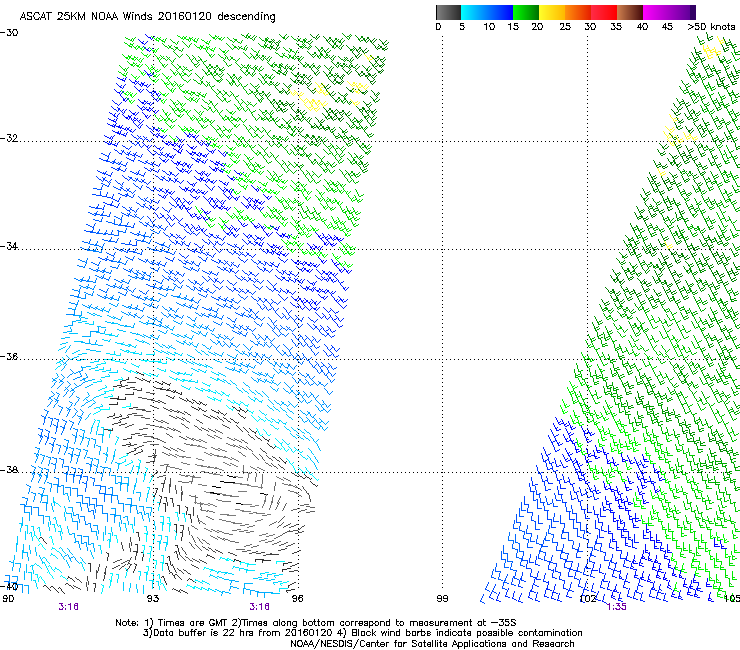Click the NOAA/NESDIS Center credit line
Image resolution: width=740 pixels, height=650 pixels.
point(432,644)
